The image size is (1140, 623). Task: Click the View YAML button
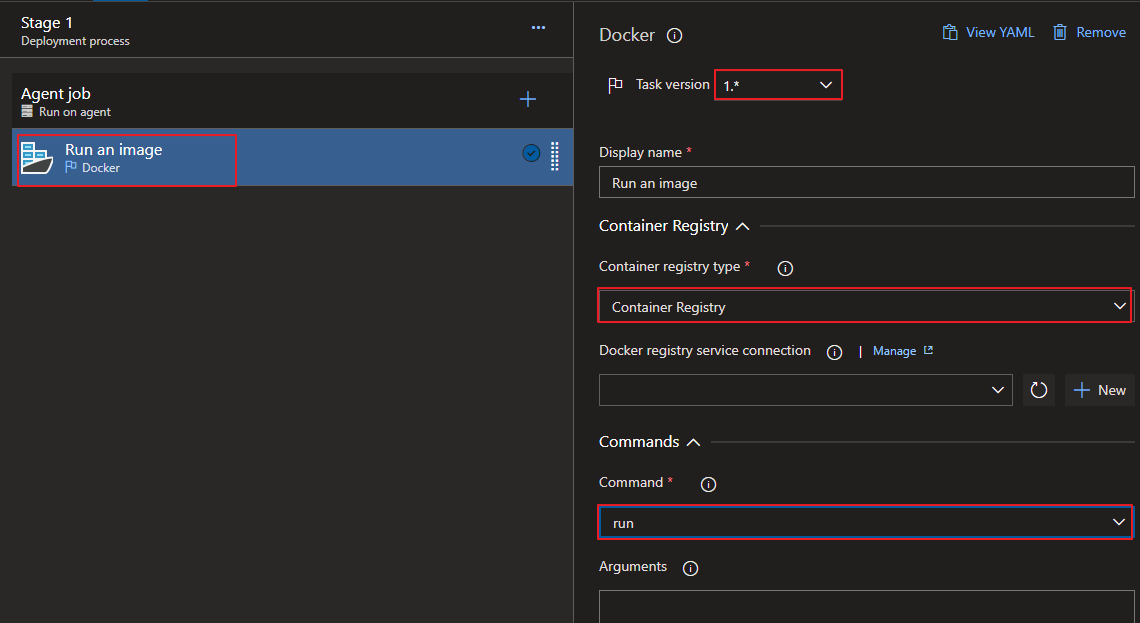(988, 33)
